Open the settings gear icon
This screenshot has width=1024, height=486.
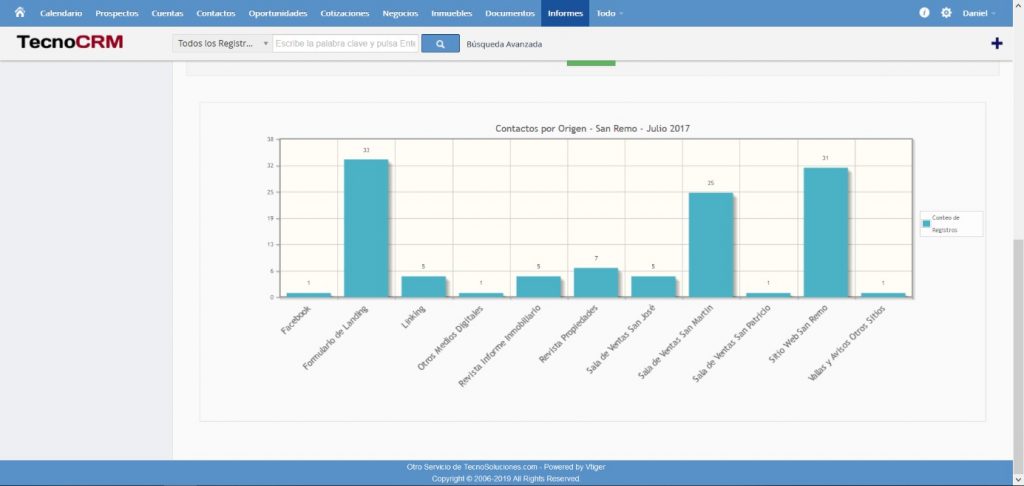(x=946, y=13)
